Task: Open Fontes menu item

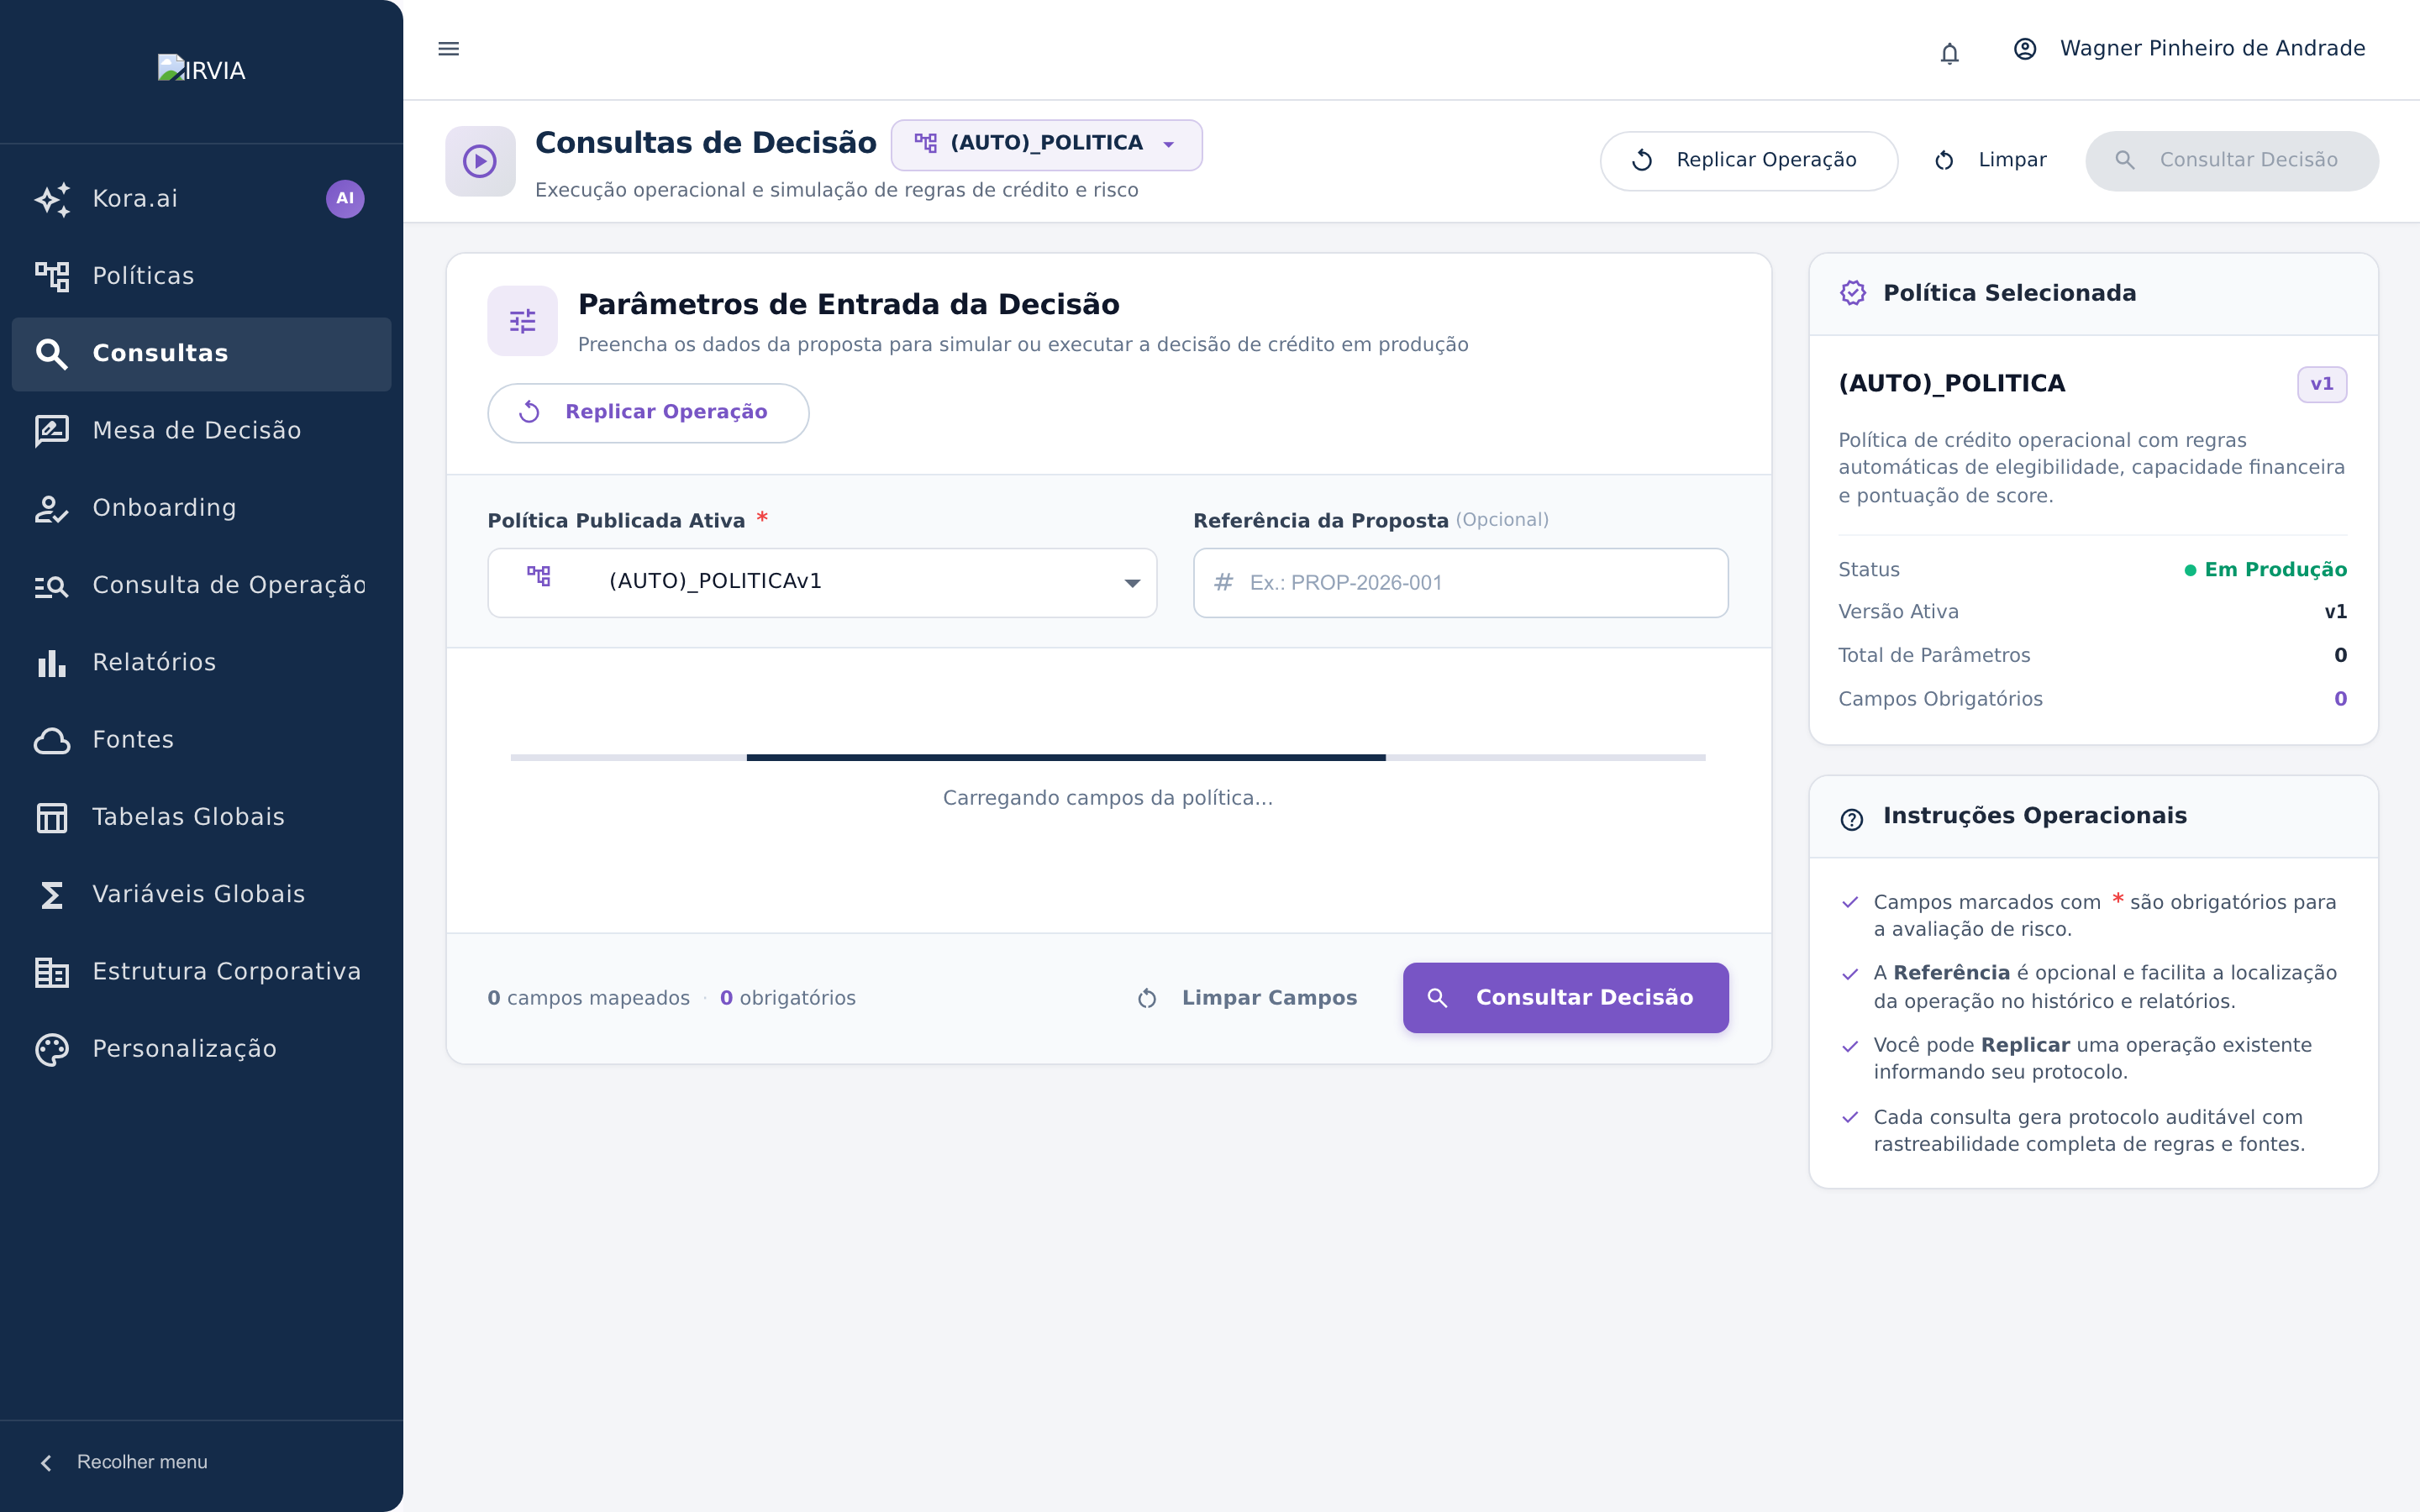Action: 201,740
